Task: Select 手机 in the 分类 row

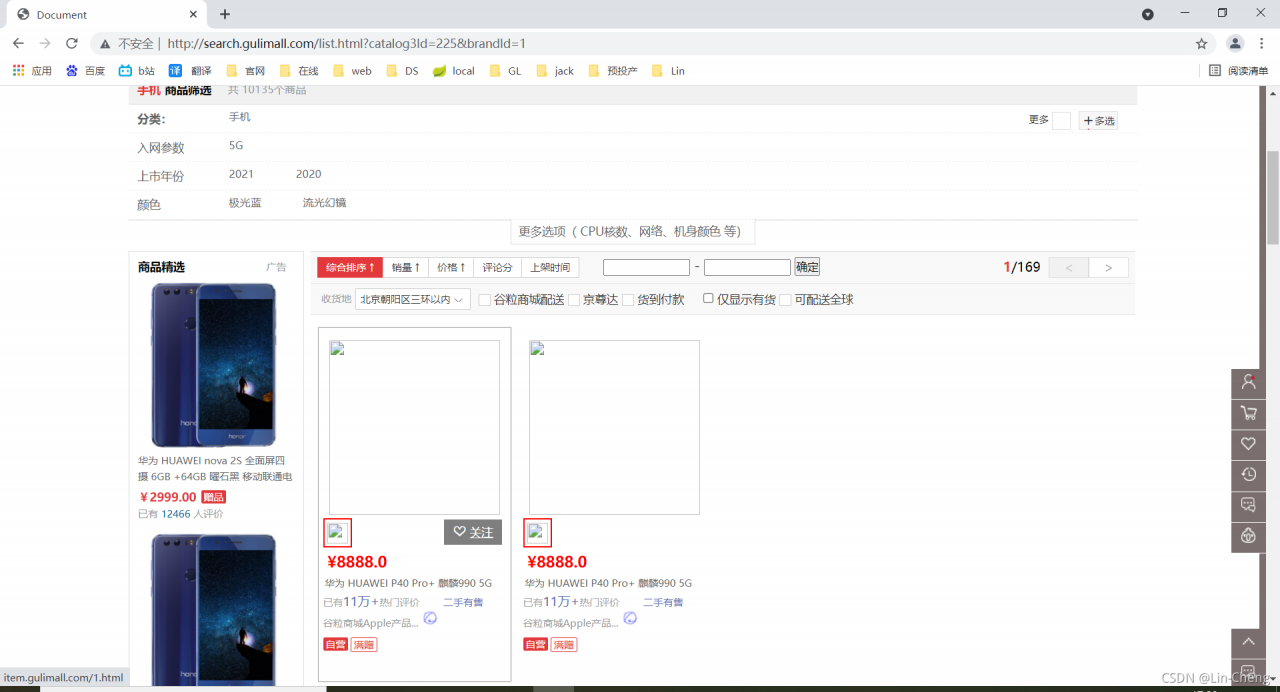Action: [x=239, y=117]
